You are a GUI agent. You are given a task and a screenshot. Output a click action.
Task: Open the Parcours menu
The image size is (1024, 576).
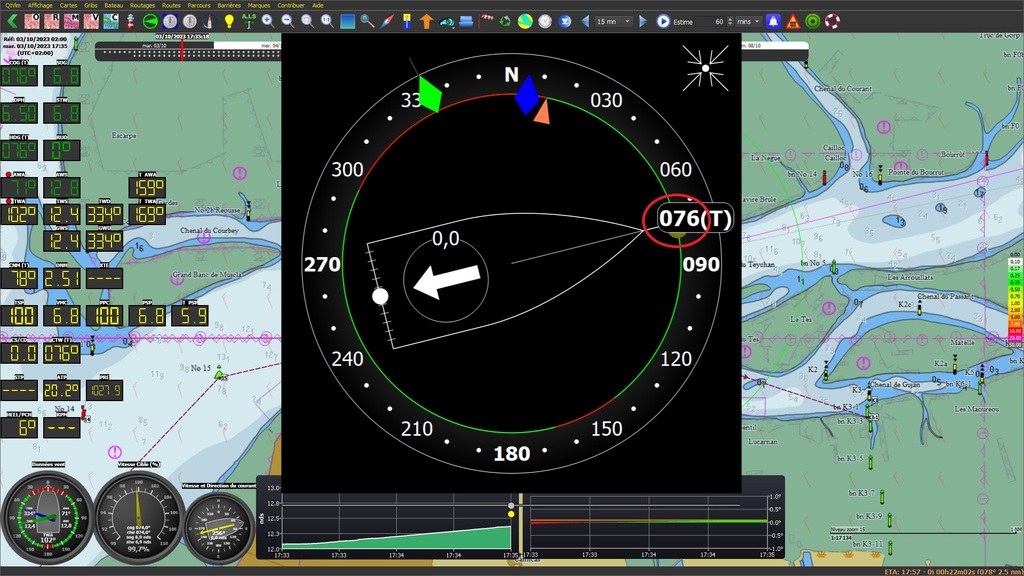click(199, 5)
